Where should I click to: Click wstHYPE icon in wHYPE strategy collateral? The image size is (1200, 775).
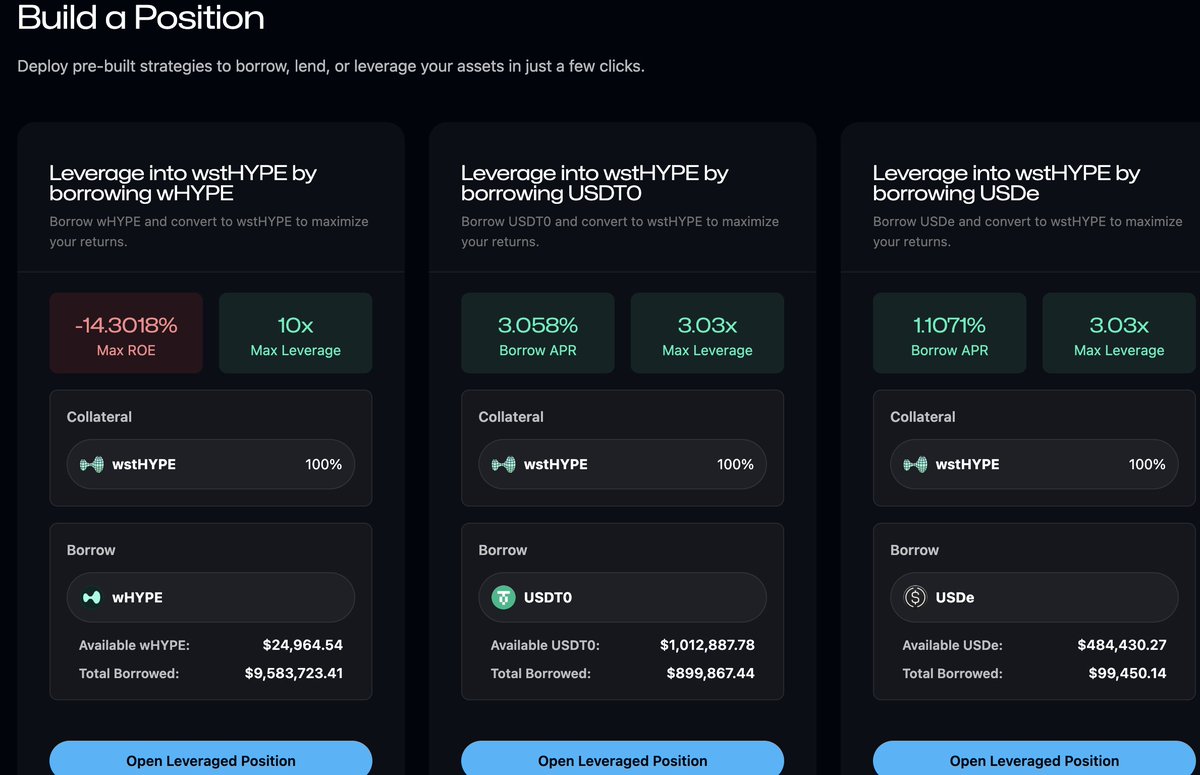pos(92,464)
